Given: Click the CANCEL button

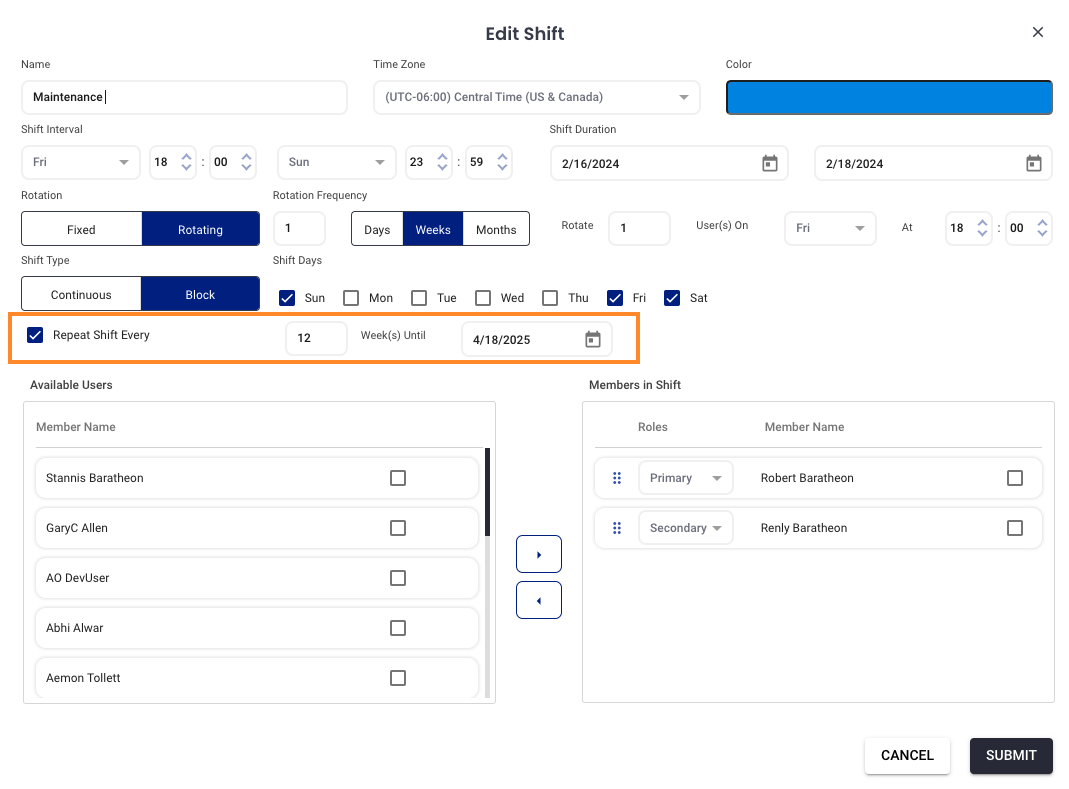Looking at the screenshot, I should (906, 755).
